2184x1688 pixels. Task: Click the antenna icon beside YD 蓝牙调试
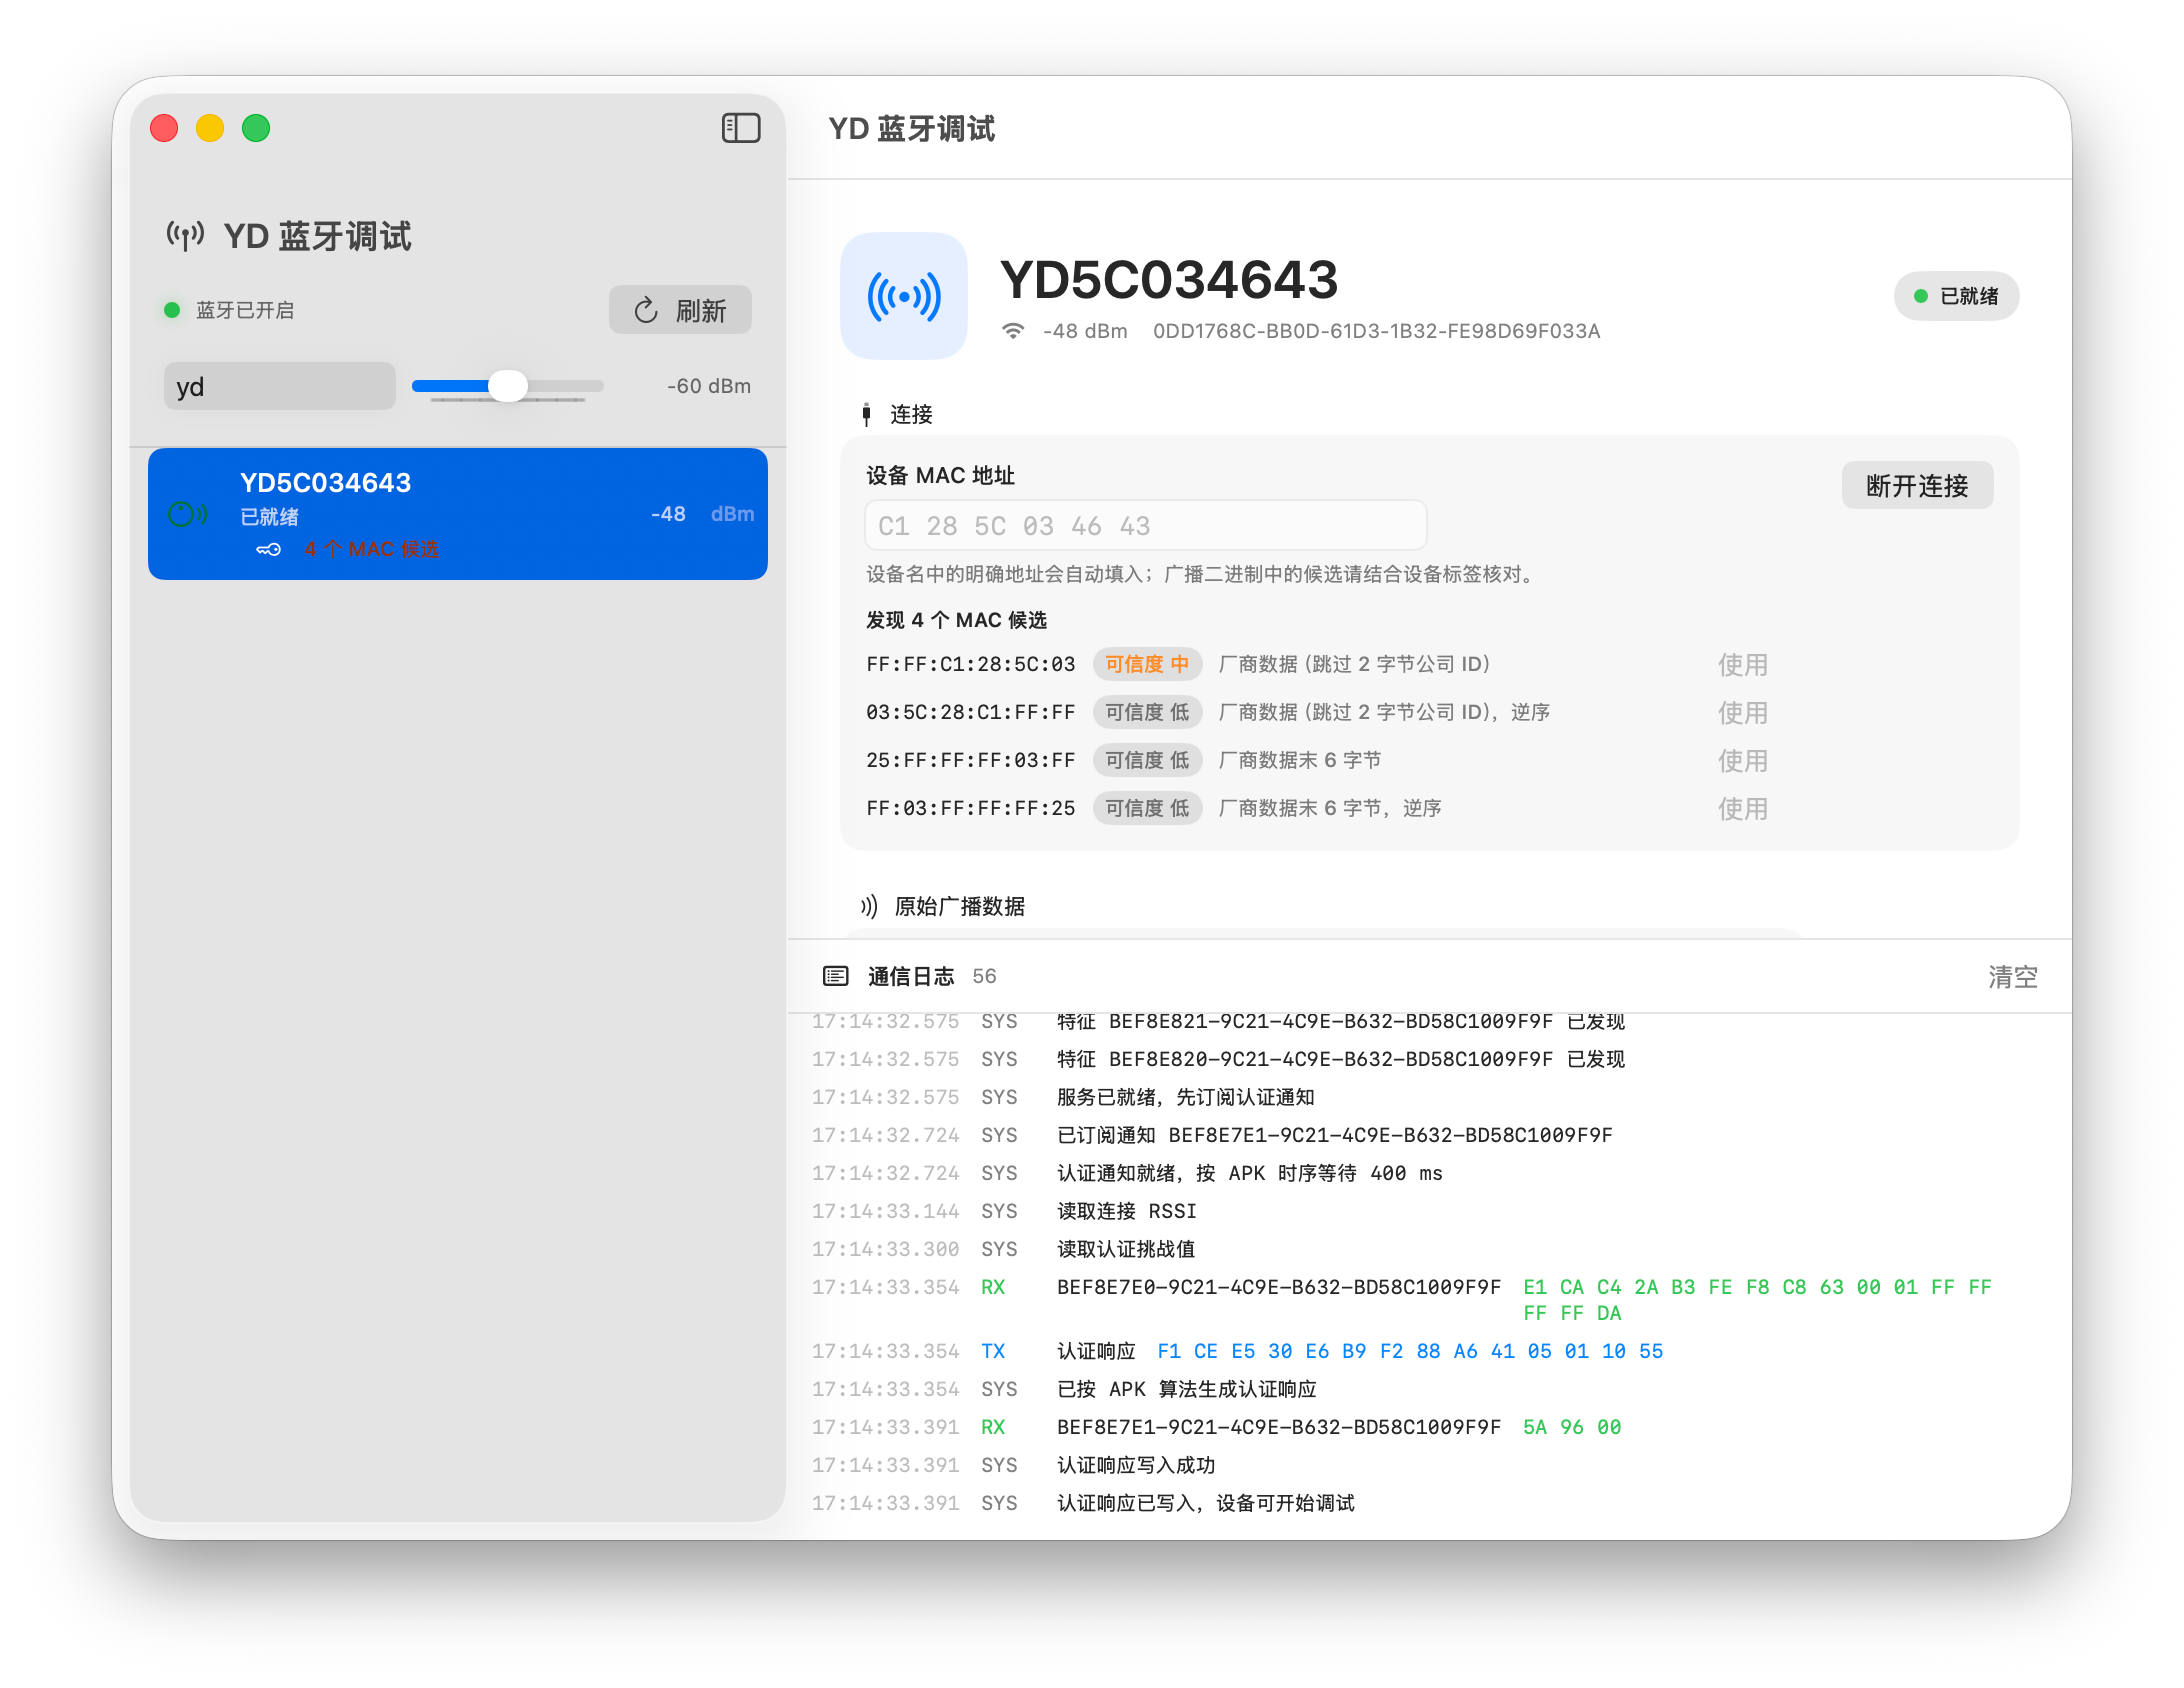pyautogui.click(x=185, y=236)
